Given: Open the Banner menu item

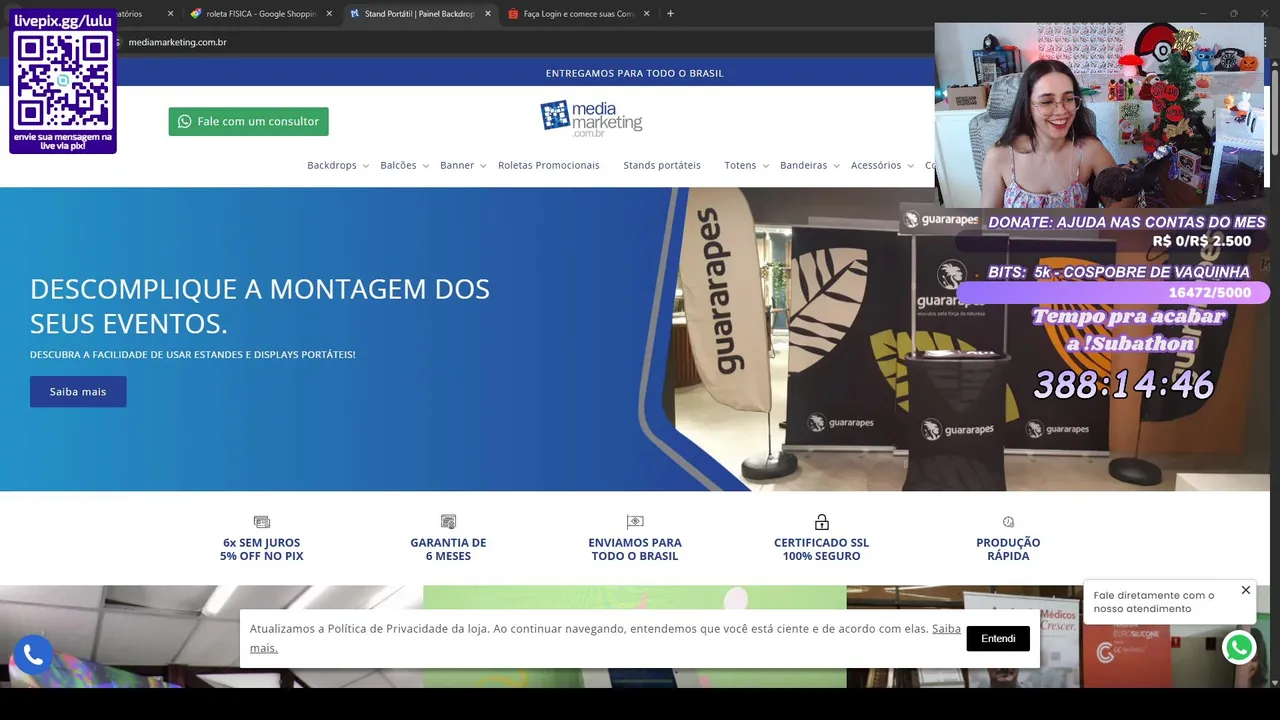Looking at the screenshot, I should click(x=457, y=165).
